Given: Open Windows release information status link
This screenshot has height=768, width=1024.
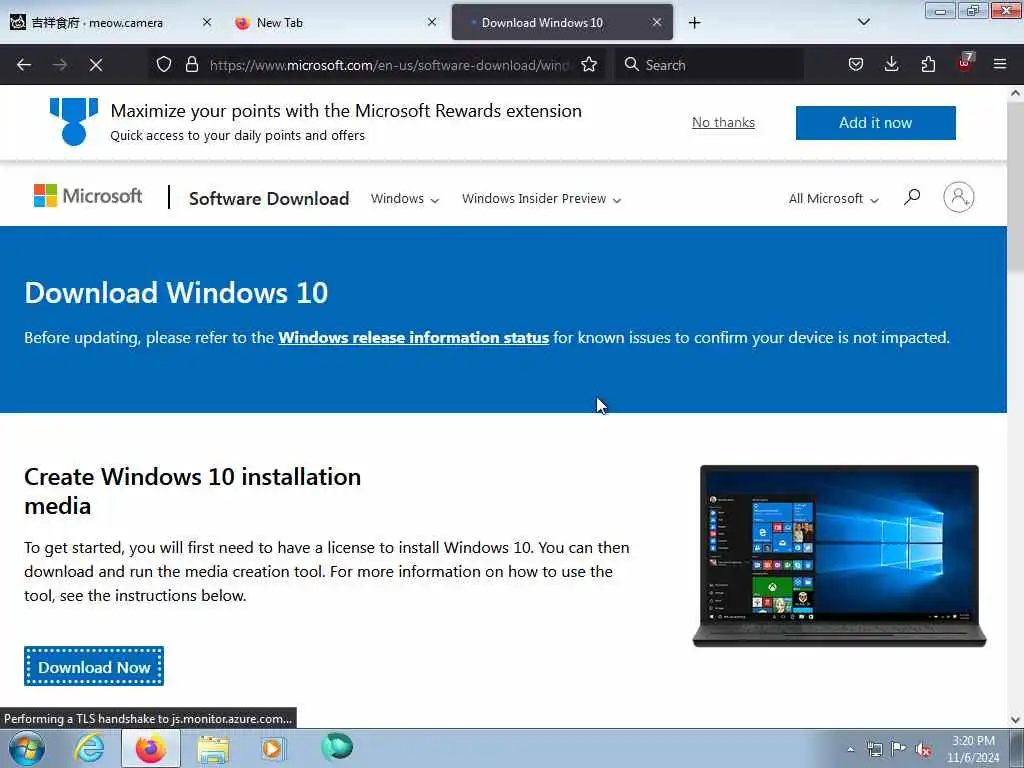Looking at the screenshot, I should (x=413, y=338).
